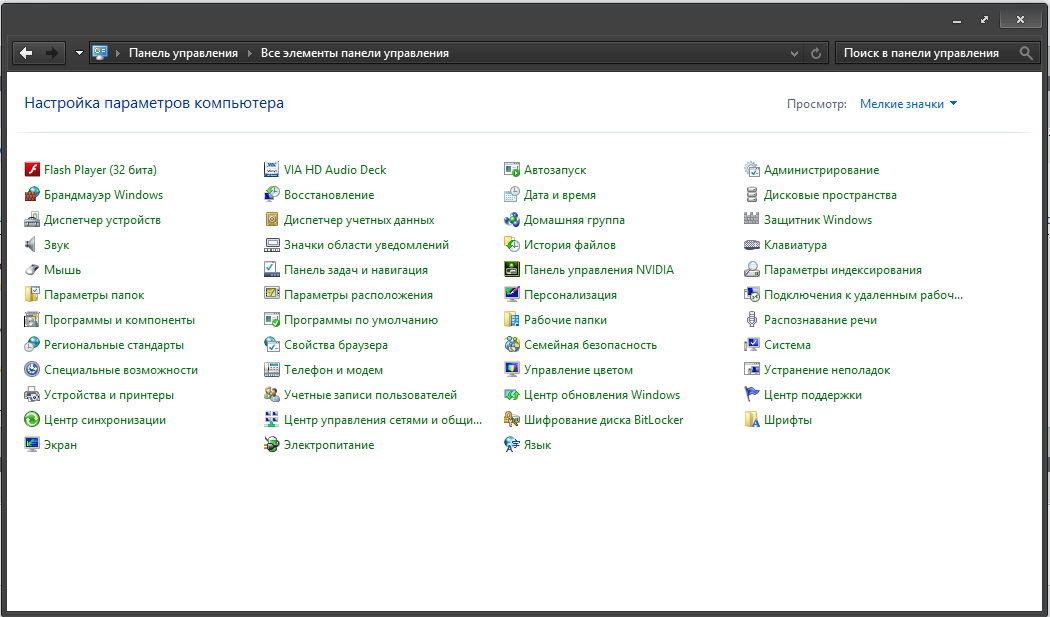Screen dimensions: 1050x617
Task: Click the Центр поддержки flag icon
Action: tap(752, 395)
